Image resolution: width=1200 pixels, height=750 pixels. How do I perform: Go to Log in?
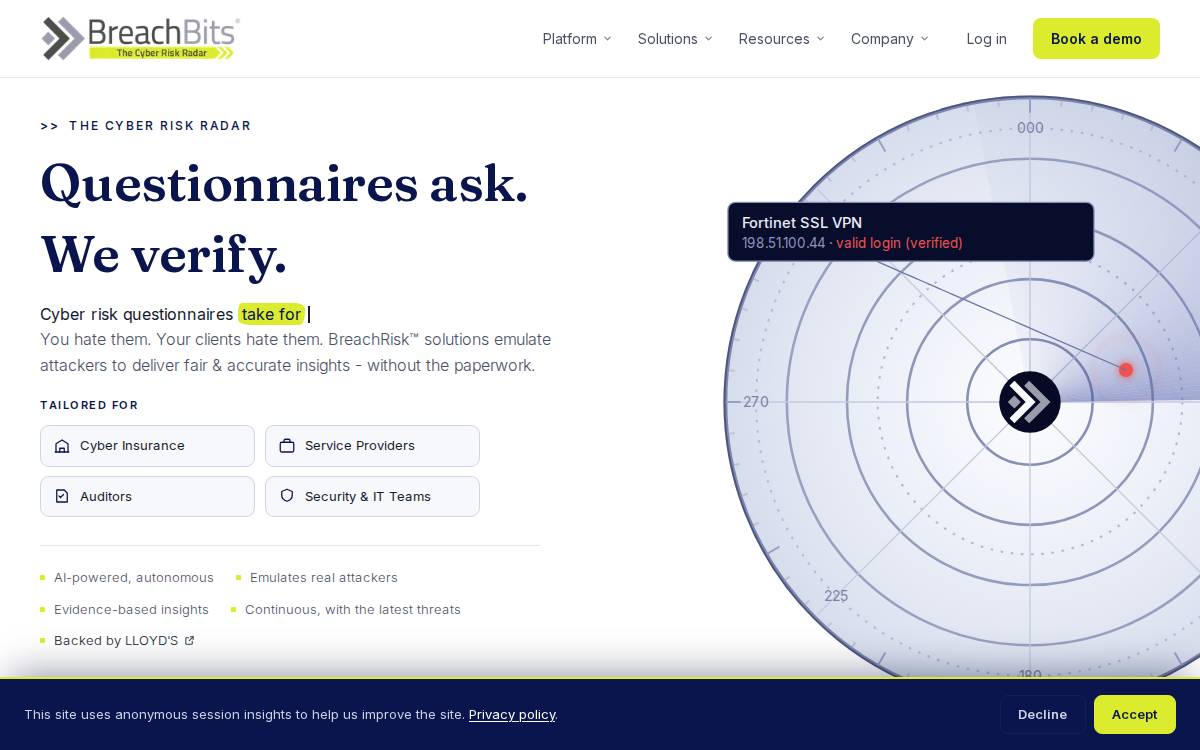(986, 39)
